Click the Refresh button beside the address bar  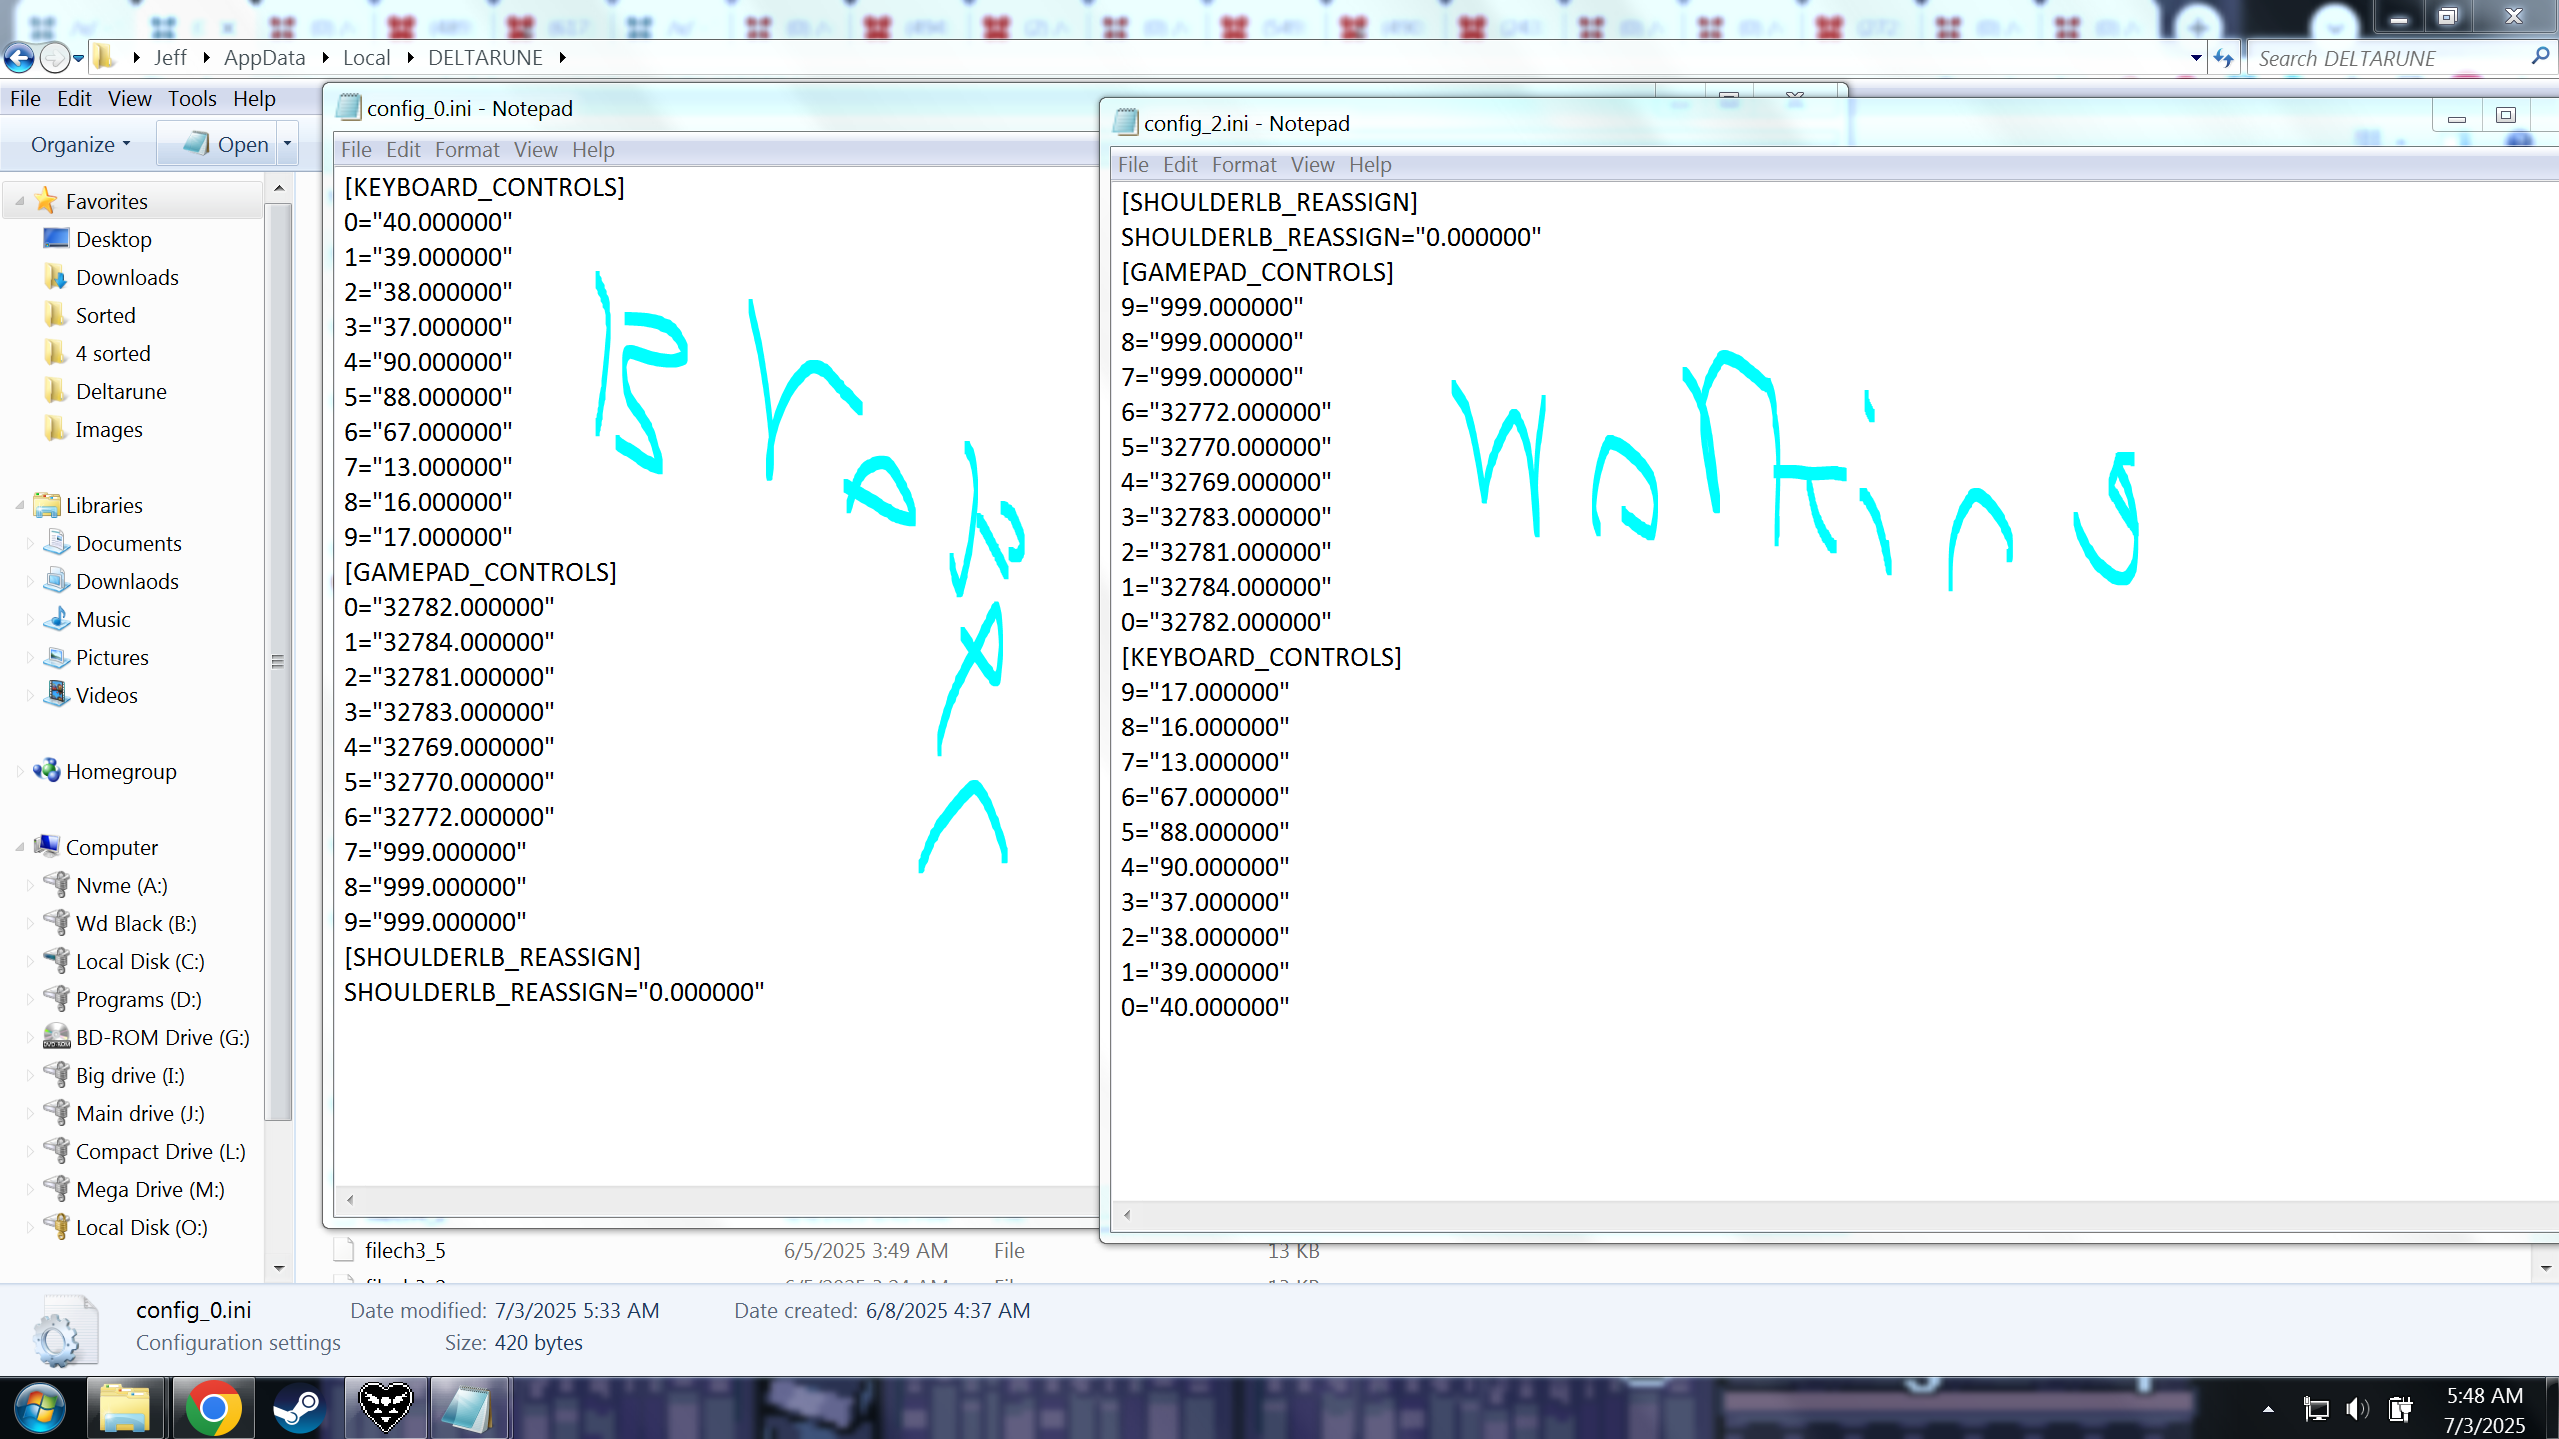[2223, 58]
